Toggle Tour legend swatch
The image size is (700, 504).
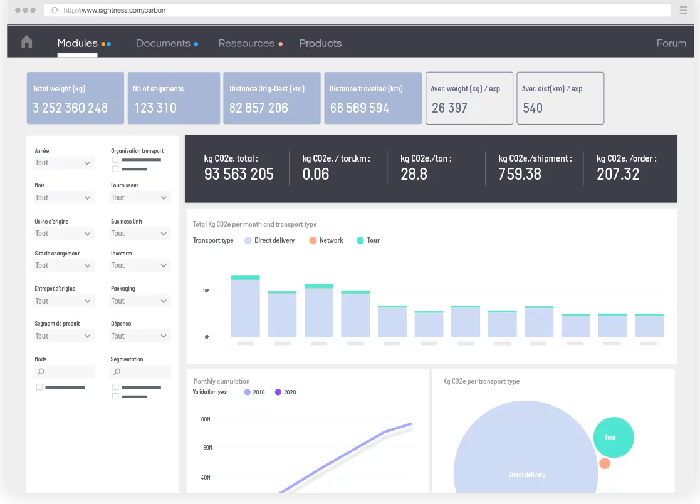[x=360, y=241]
